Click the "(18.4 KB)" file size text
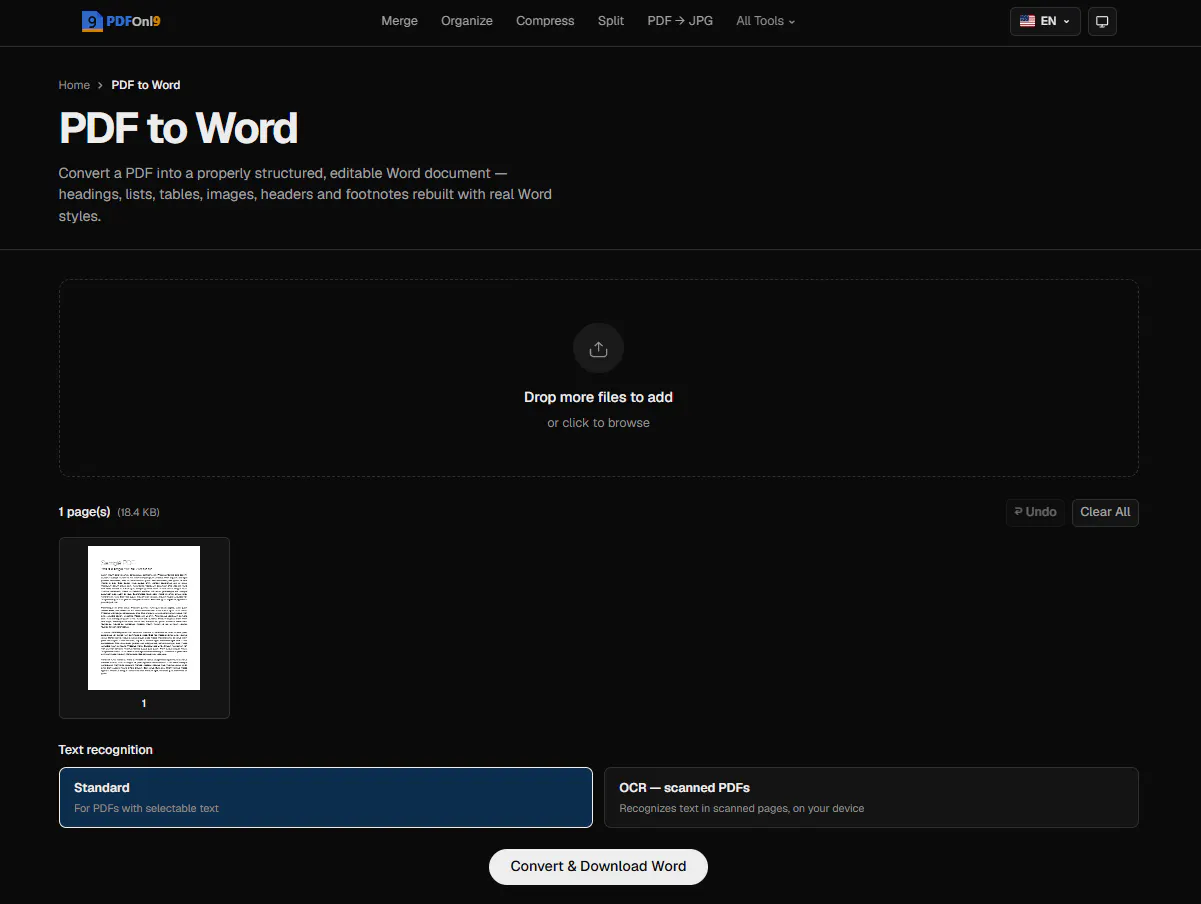The width and height of the screenshot is (1201, 904). click(x=138, y=512)
